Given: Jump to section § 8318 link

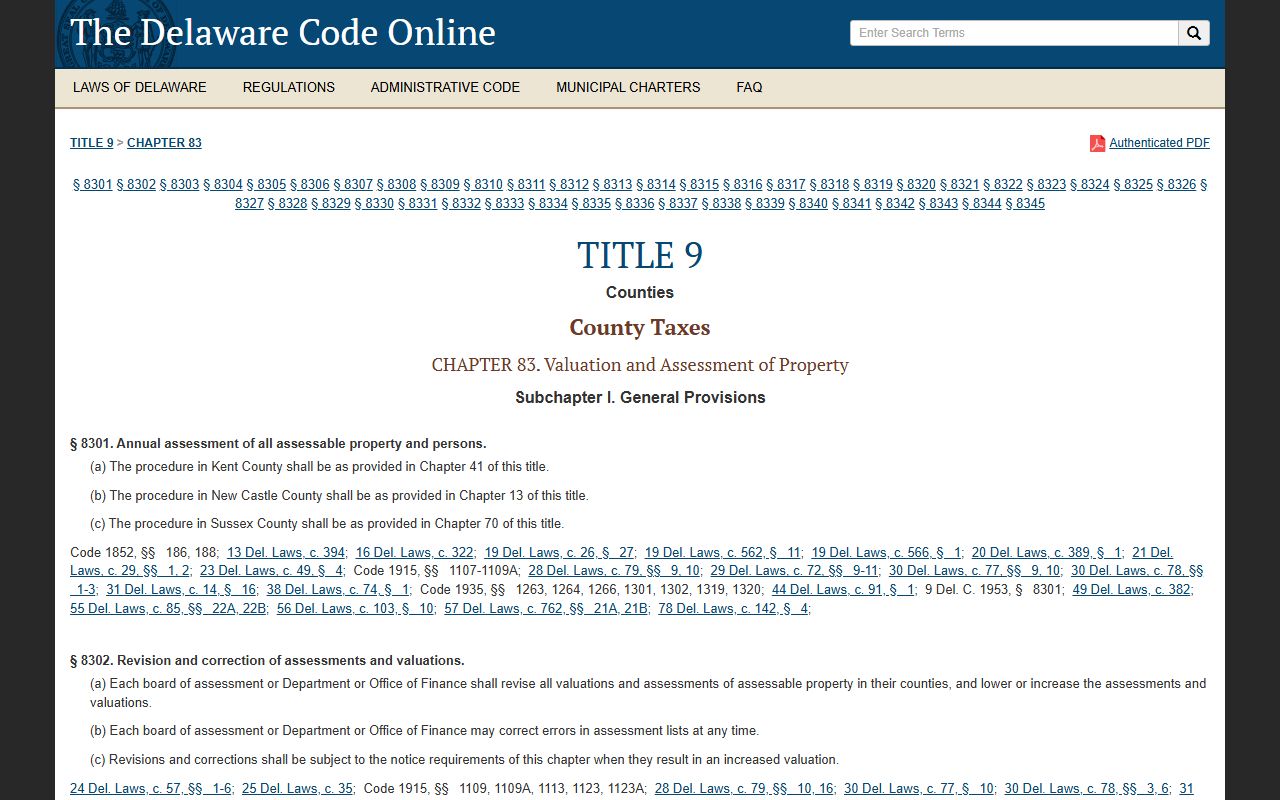Looking at the screenshot, I should point(829,185).
